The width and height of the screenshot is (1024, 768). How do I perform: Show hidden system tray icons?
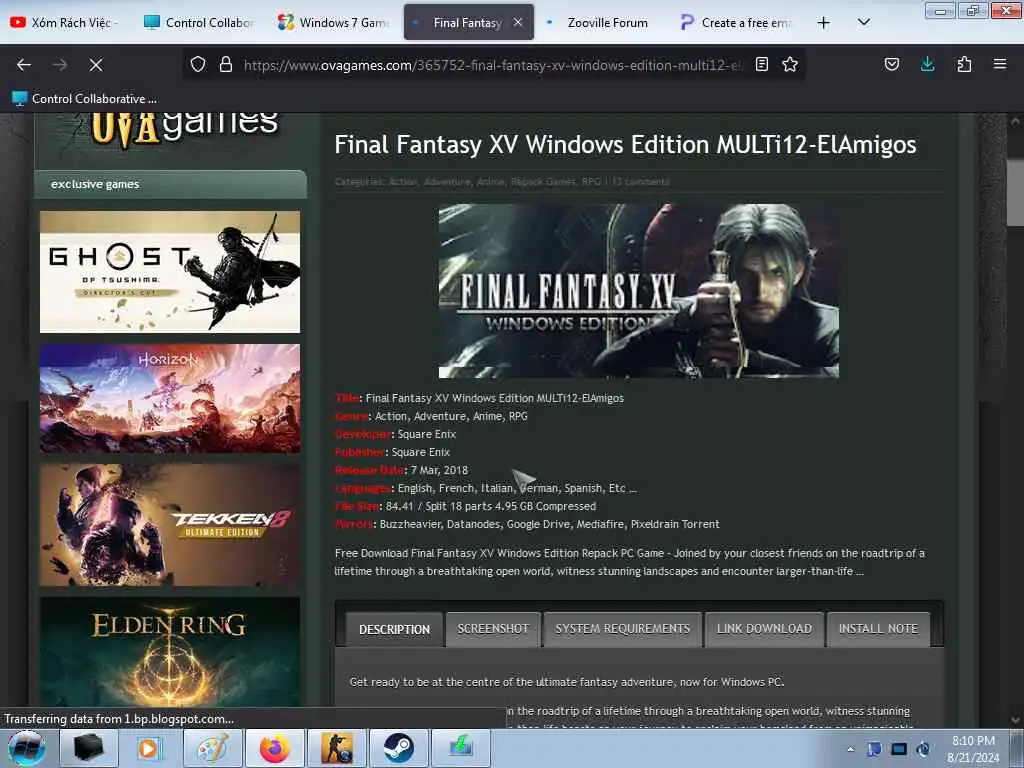coord(850,749)
